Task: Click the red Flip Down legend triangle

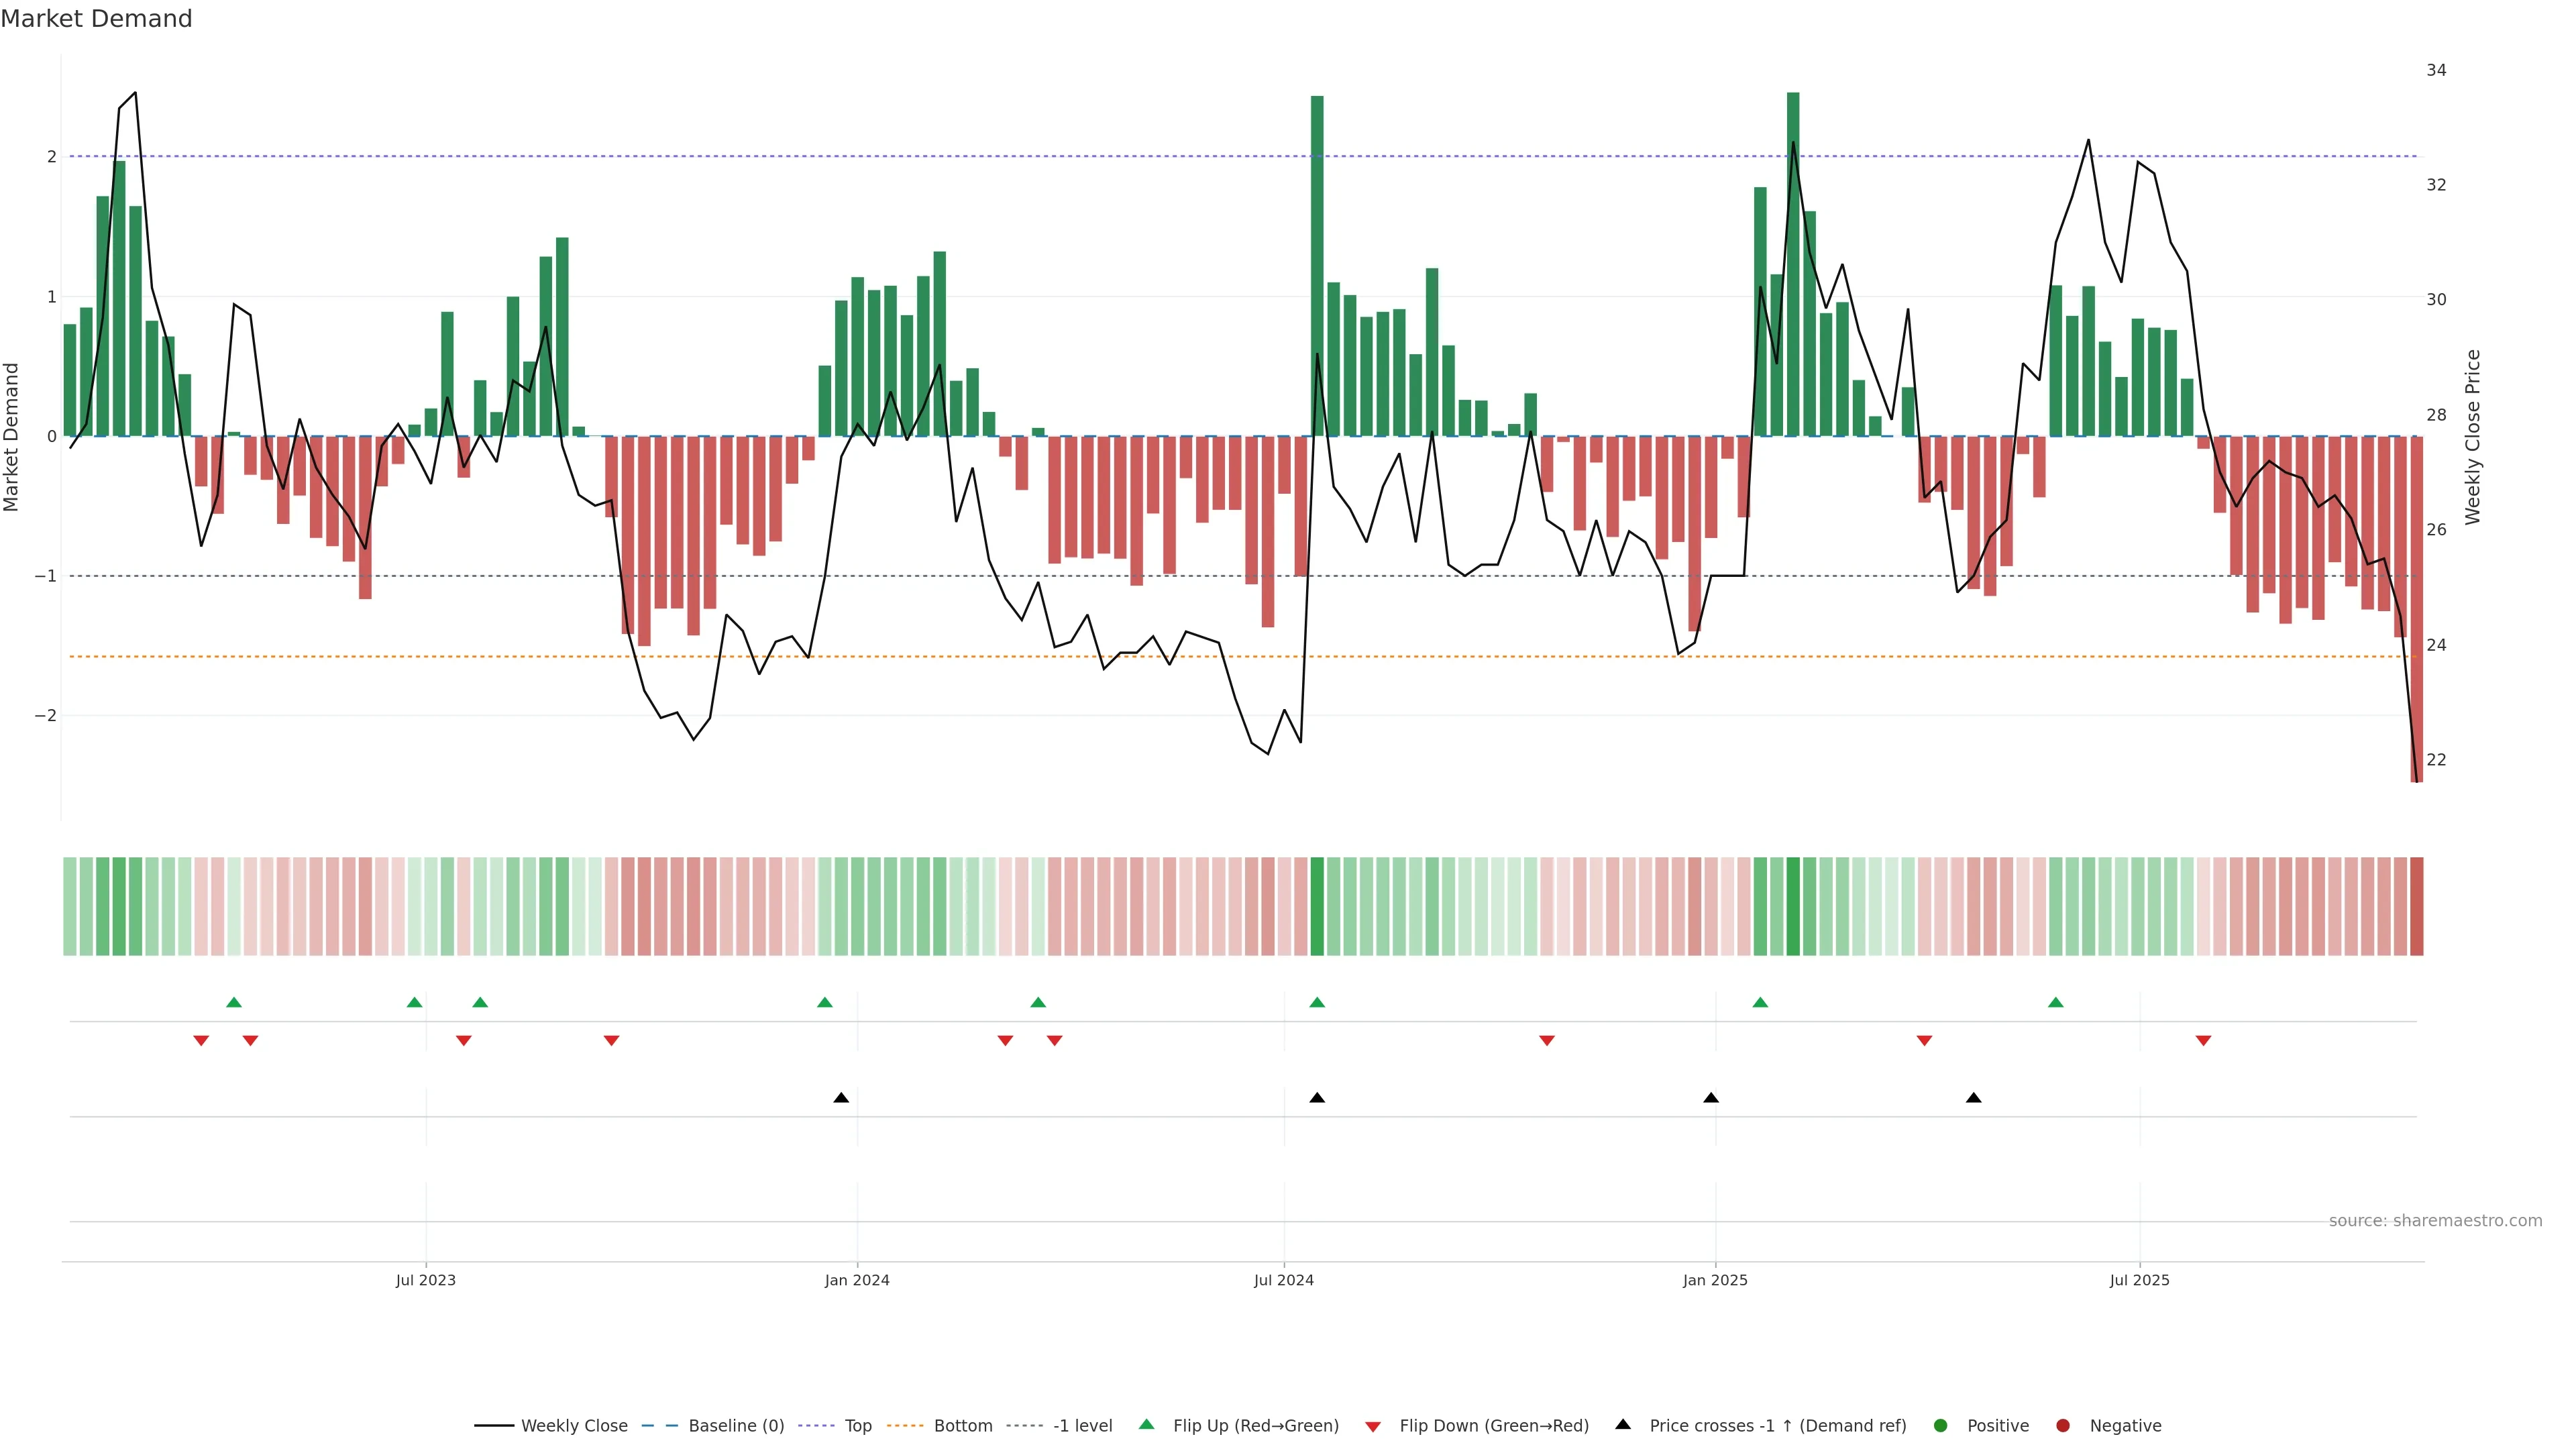Action: click(x=1373, y=1426)
